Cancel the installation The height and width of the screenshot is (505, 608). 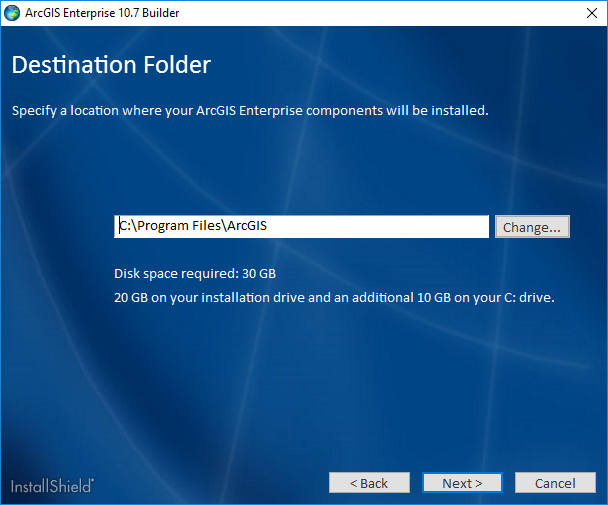[x=555, y=483]
